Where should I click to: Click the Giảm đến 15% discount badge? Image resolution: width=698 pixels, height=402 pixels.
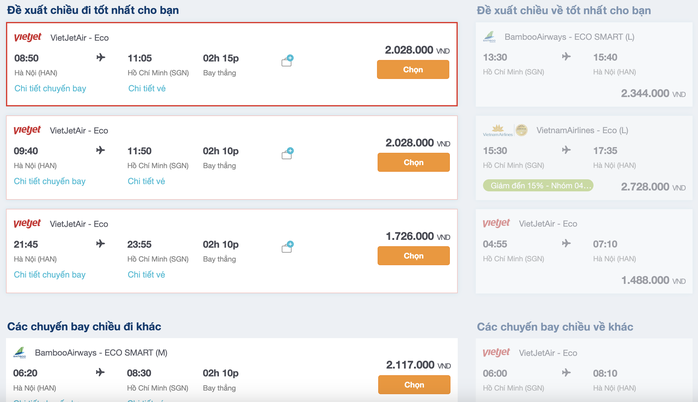tap(538, 186)
